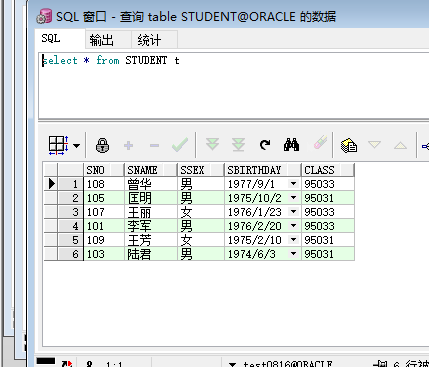
Task: Open date dropdown for 1976/1/23
Action: pos(294,212)
